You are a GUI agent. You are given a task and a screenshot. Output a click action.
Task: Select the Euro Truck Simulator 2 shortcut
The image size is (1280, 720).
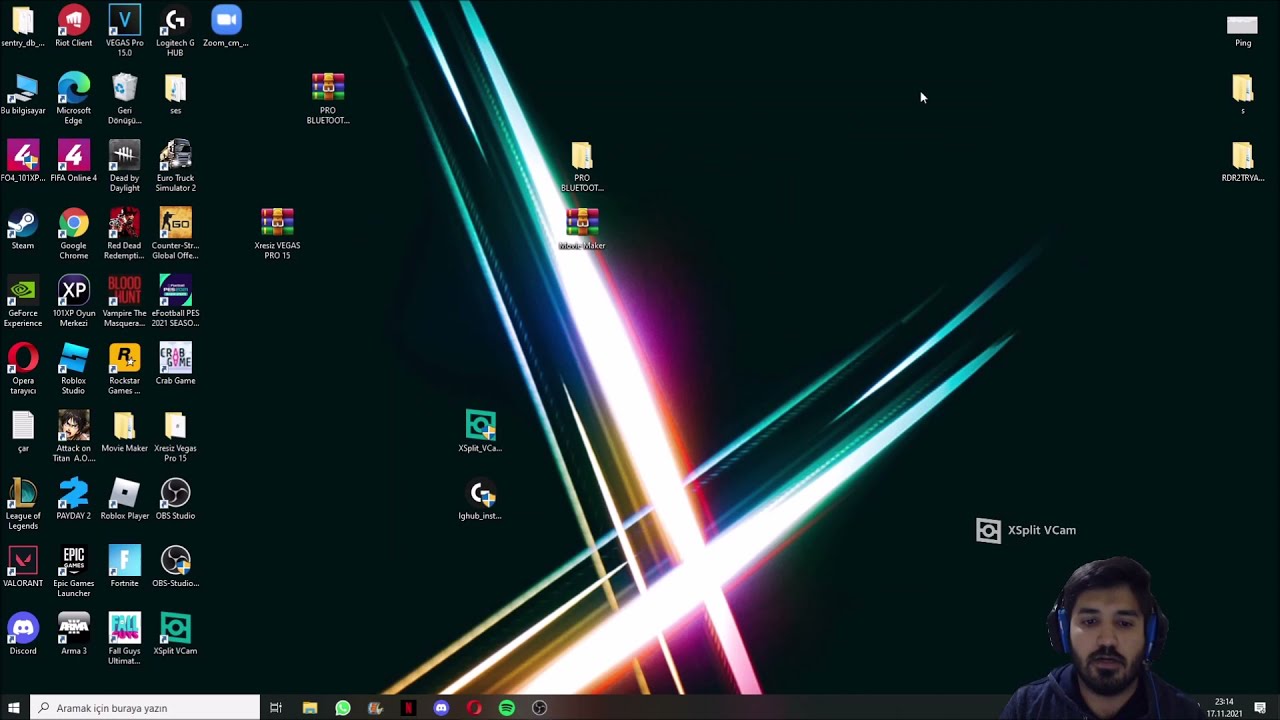point(175,167)
